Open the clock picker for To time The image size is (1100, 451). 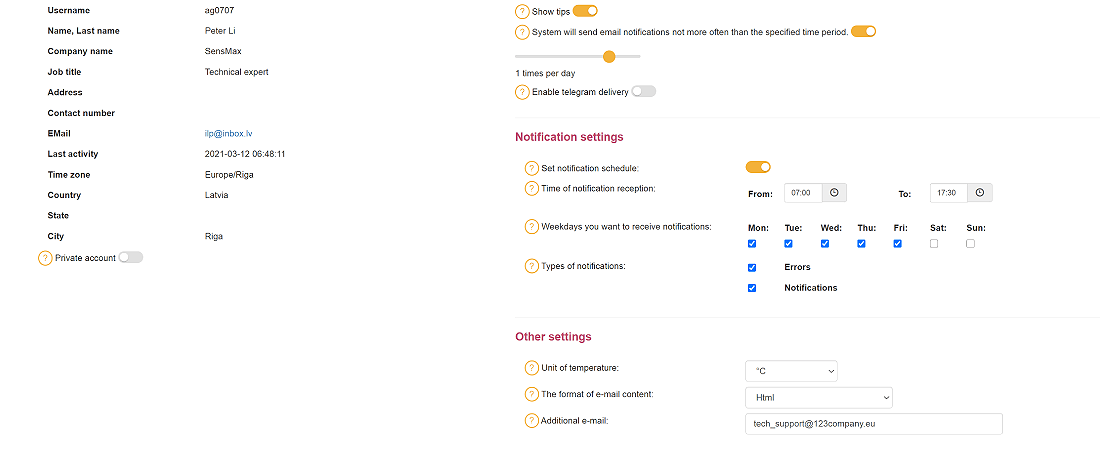pos(980,193)
